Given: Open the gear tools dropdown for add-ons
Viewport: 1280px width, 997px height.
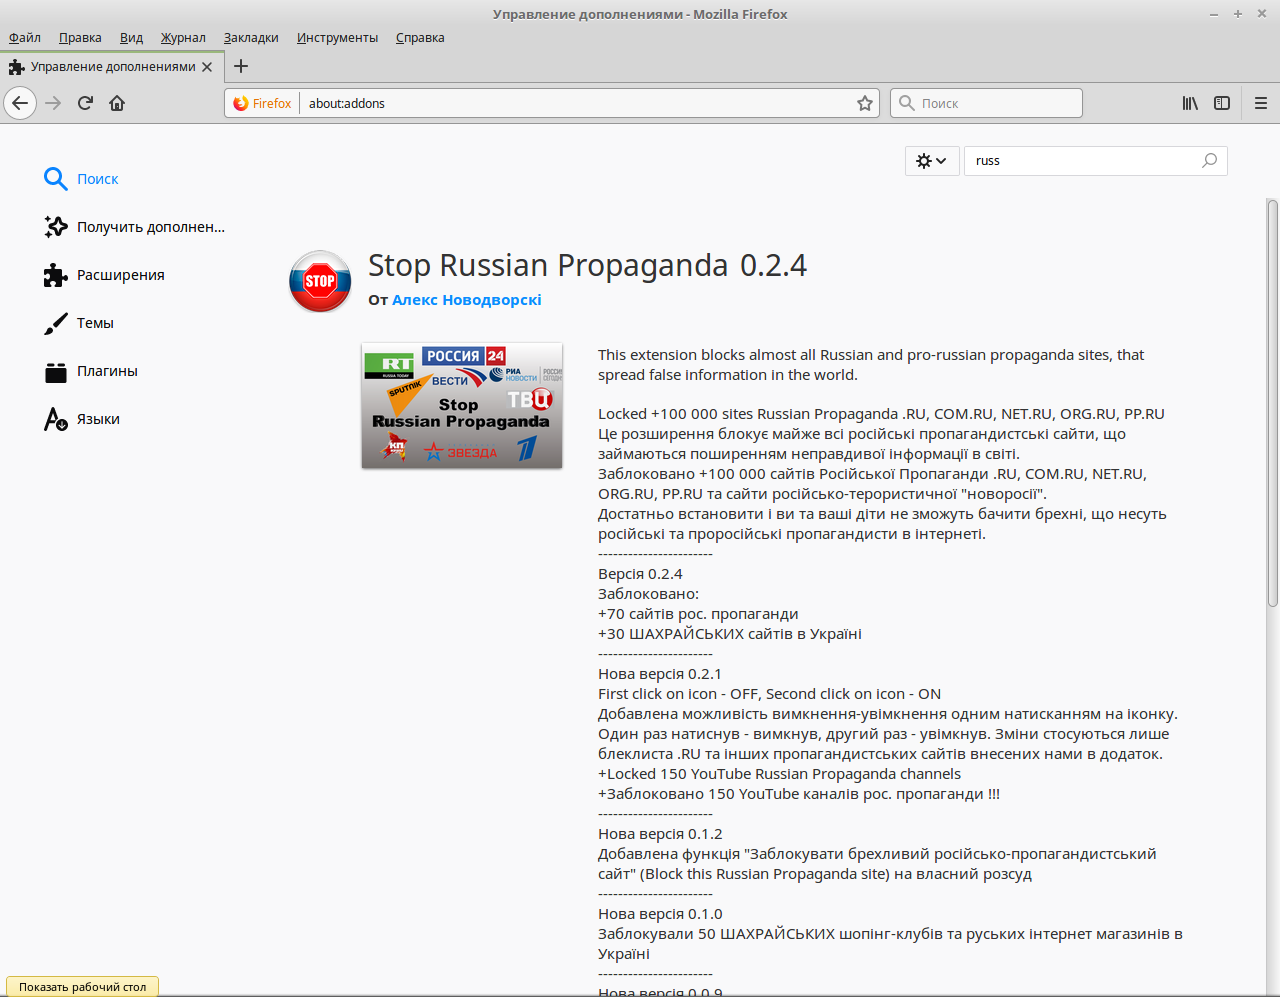Looking at the screenshot, I should point(931,160).
